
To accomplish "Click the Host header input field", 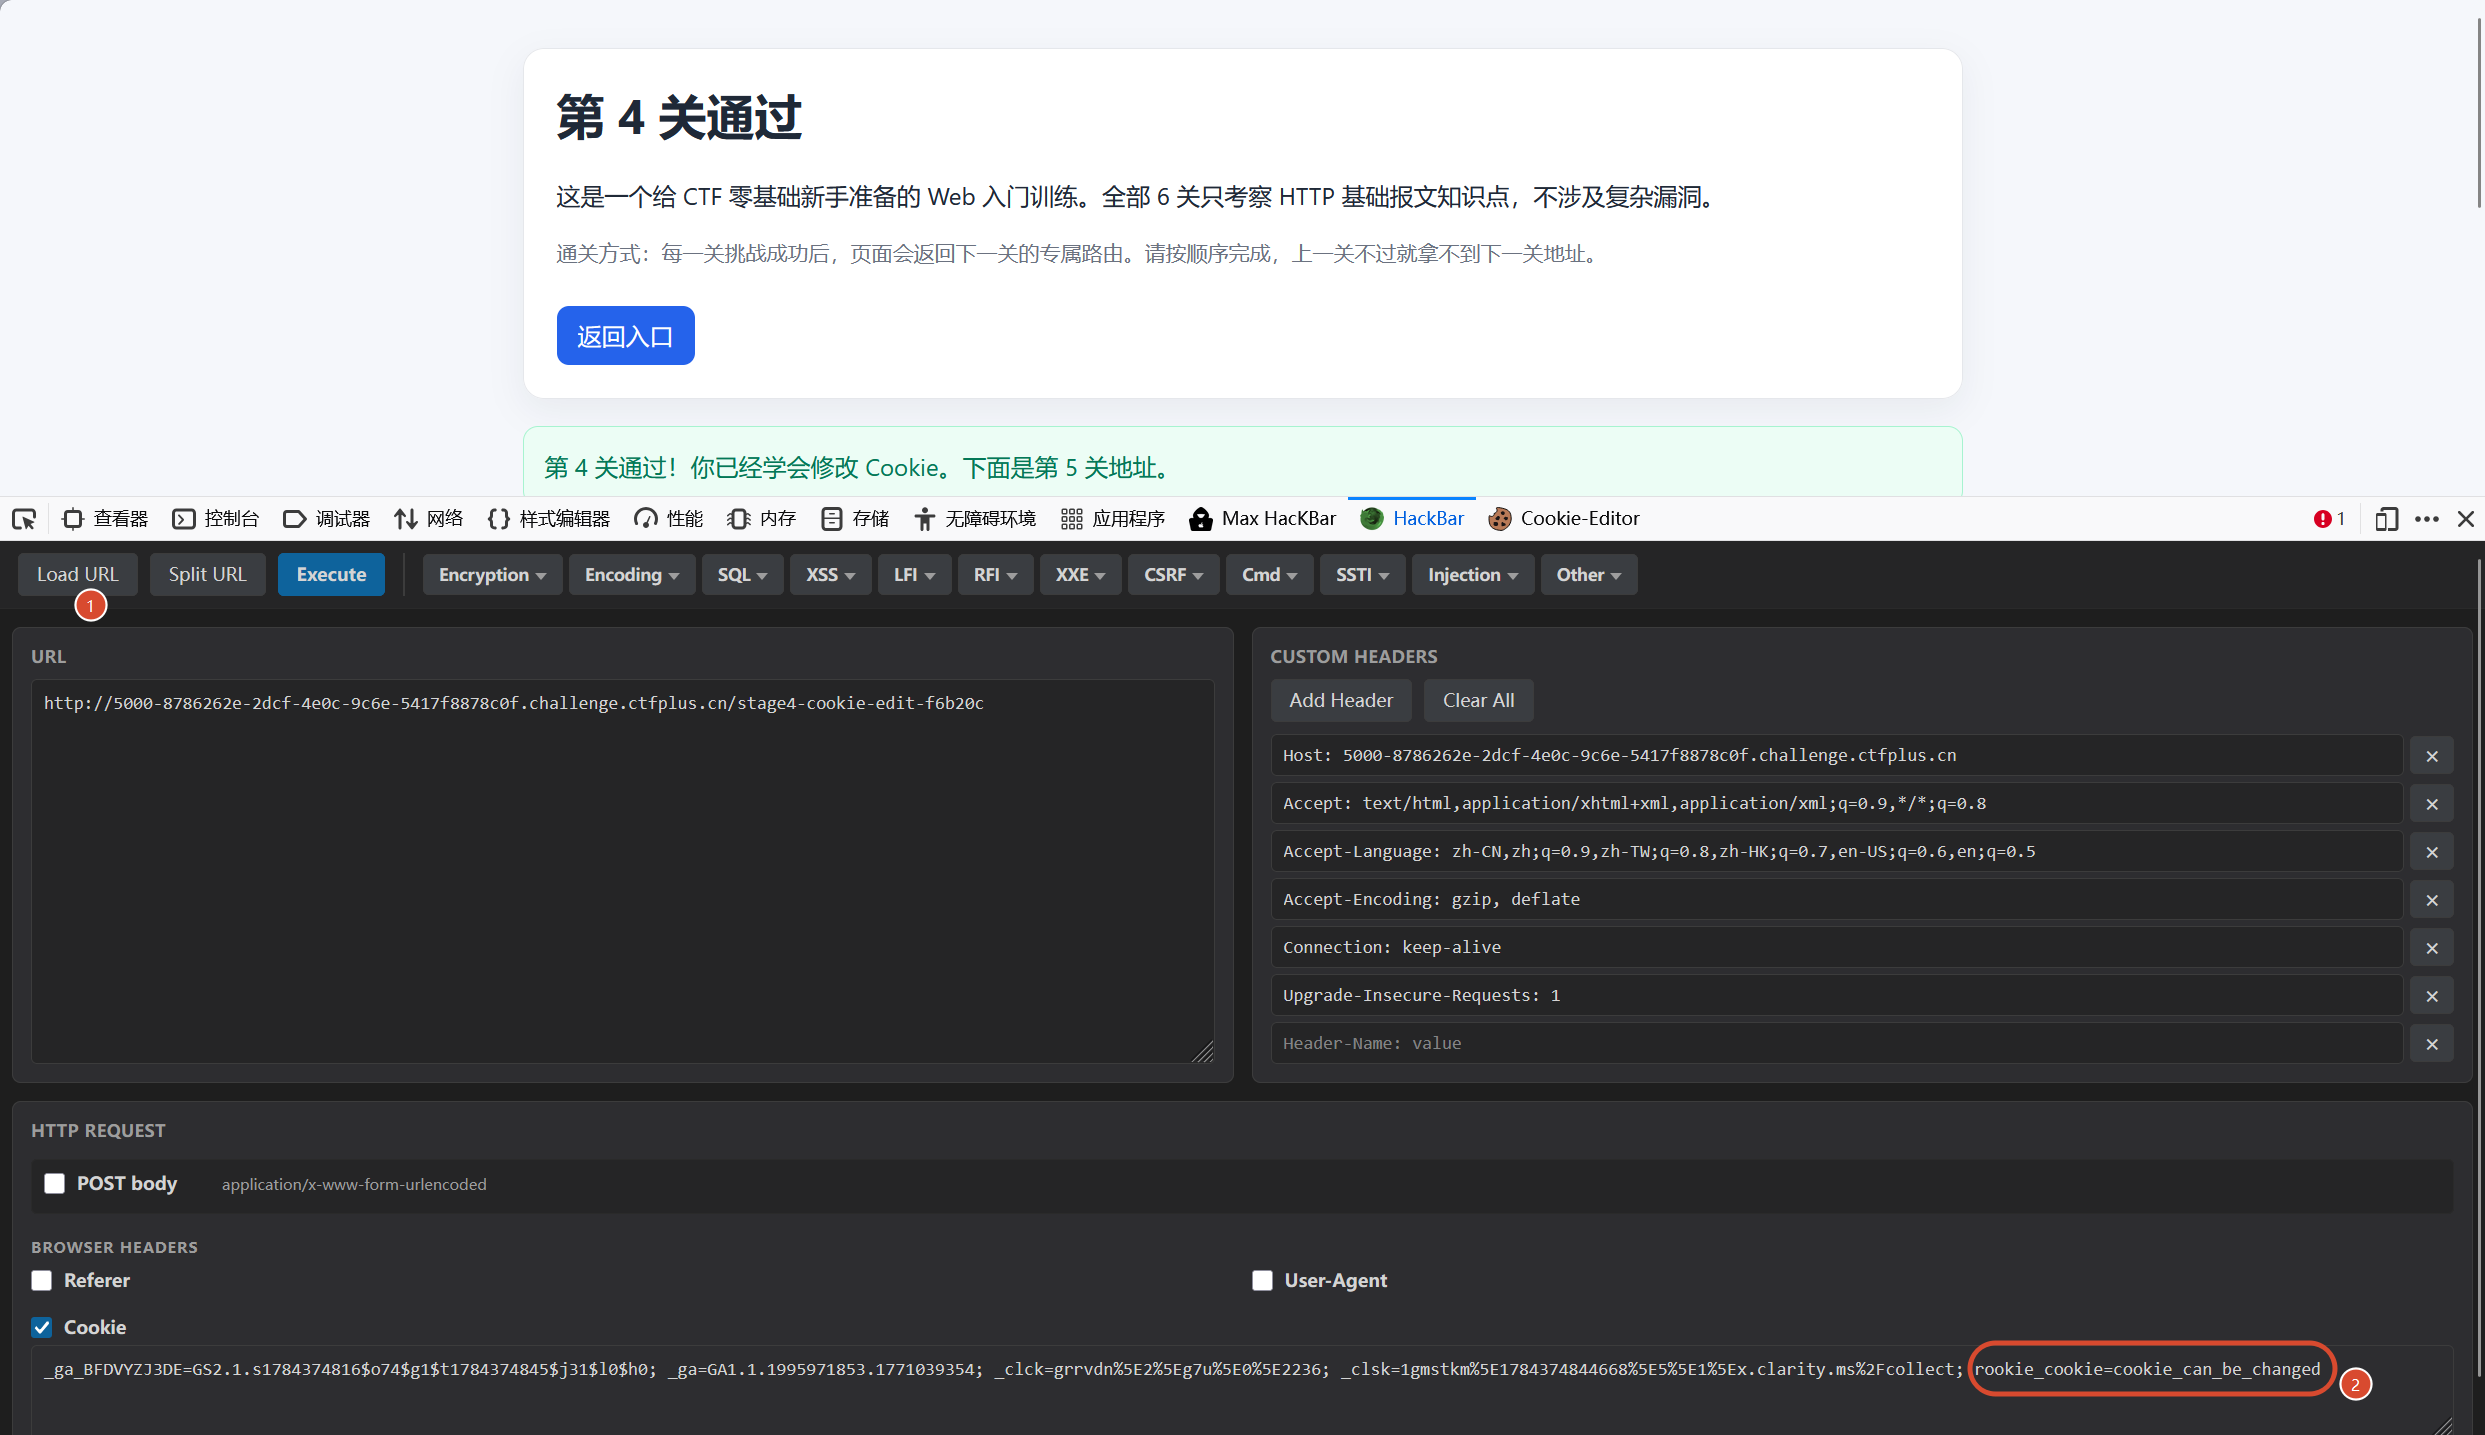I will tap(1836, 756).
